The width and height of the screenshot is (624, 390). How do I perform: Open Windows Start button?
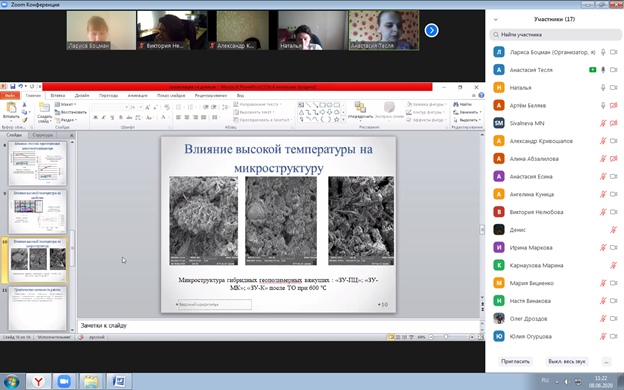tap(12, 381)
